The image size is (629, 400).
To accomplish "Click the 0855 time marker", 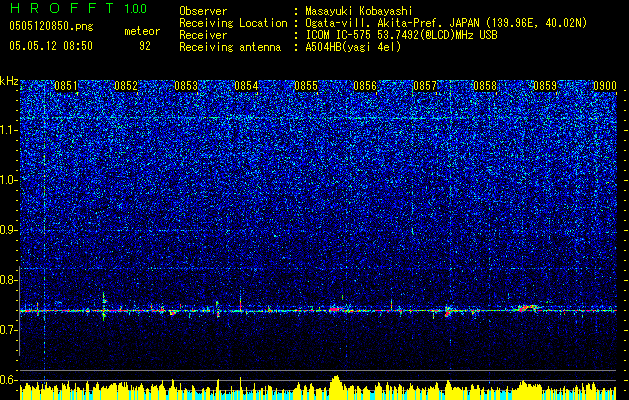I will 306,86.
